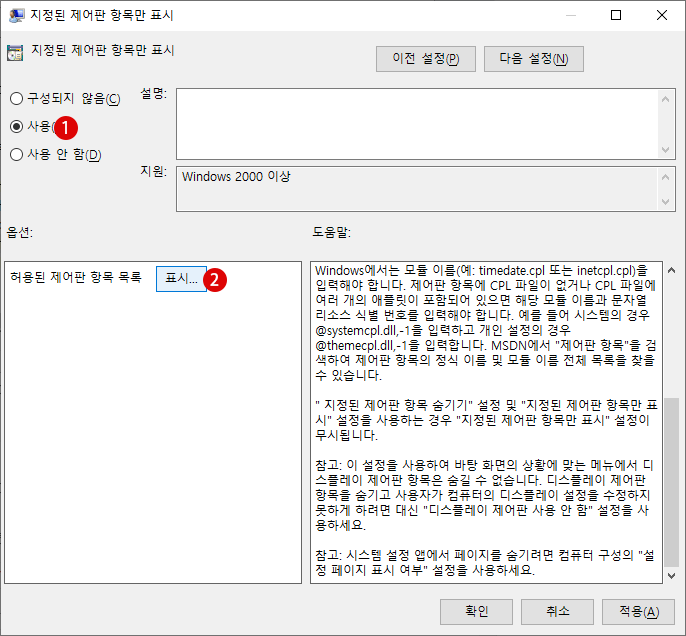Click the help pane scroll down arrow
Viewport: 686px width, 636px height.
click(671, 576)
